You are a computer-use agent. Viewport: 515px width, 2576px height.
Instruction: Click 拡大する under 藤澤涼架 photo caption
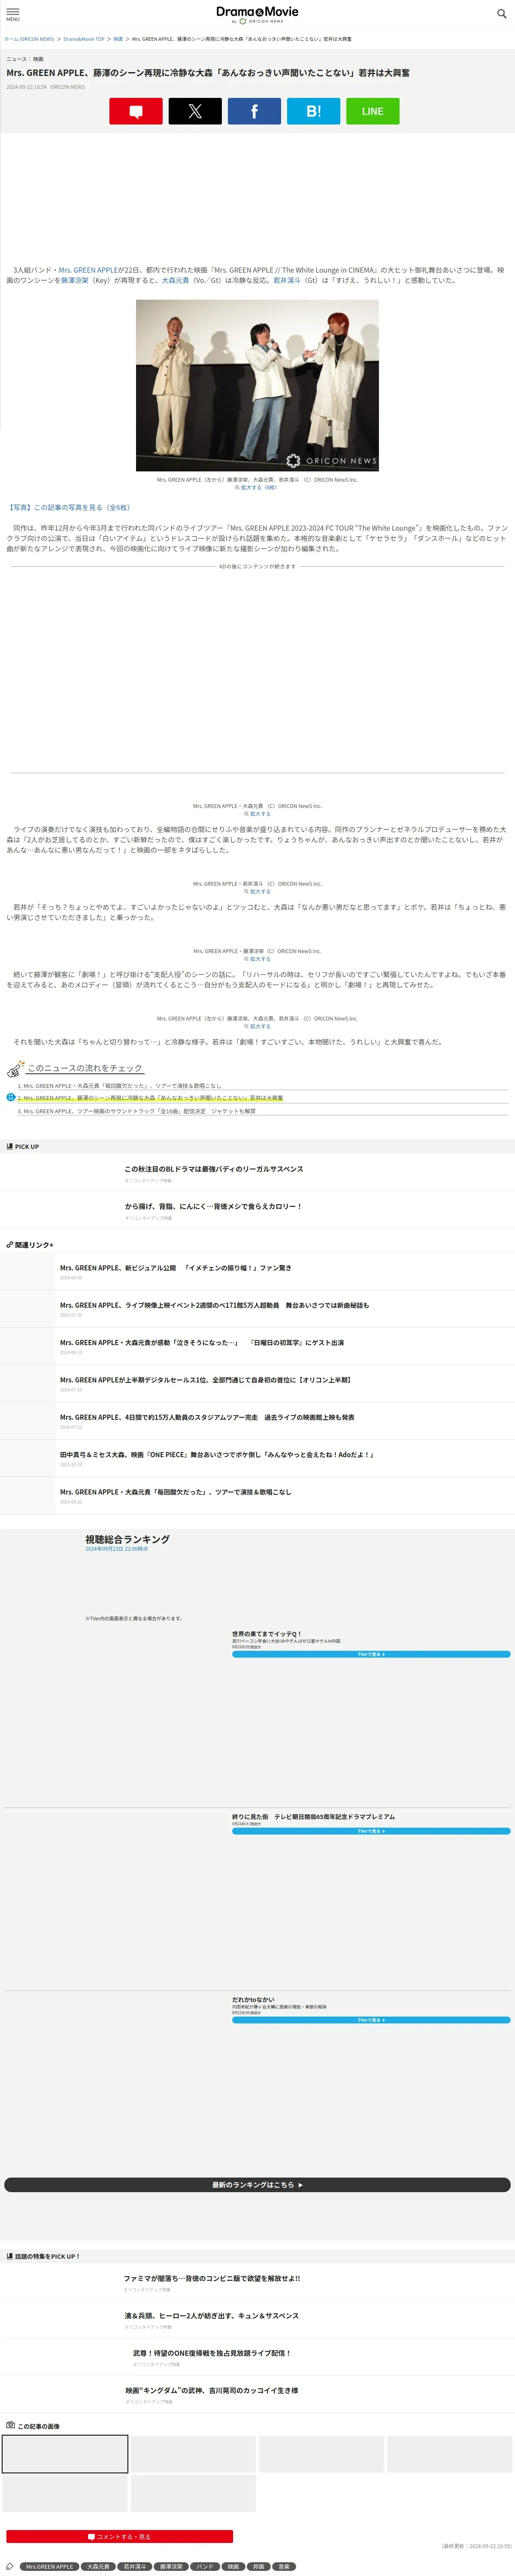tap(257, 959)
